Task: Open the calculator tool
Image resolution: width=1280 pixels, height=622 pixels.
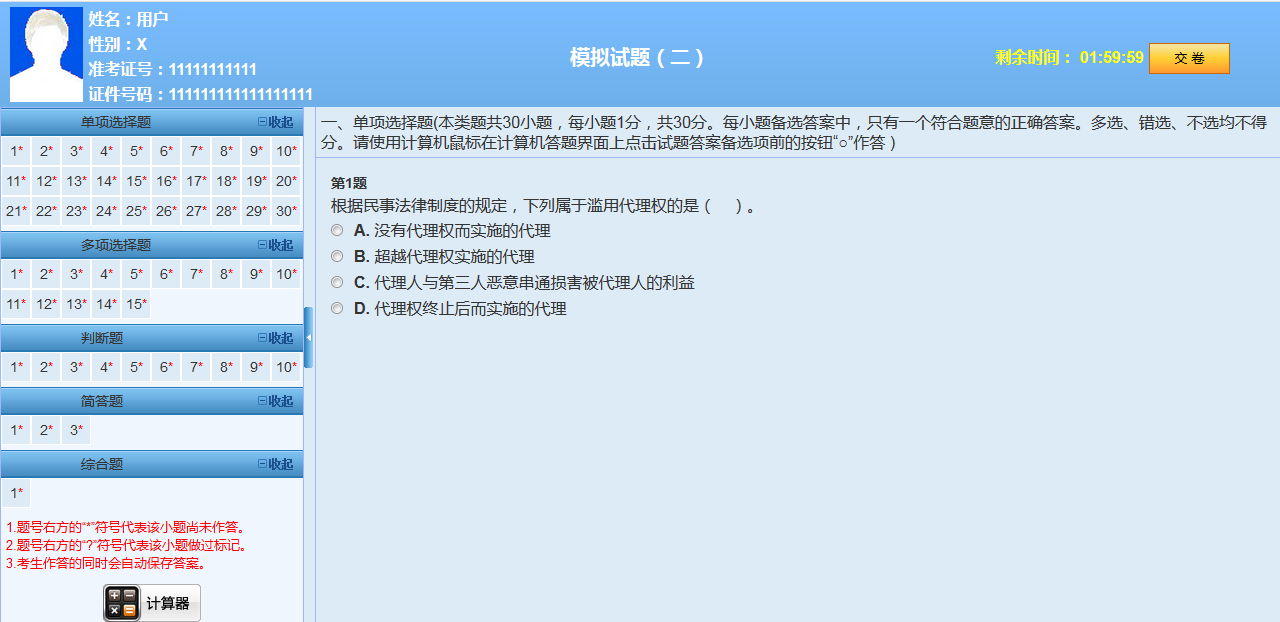Action: pyautogui.click(x=151, y=602)
